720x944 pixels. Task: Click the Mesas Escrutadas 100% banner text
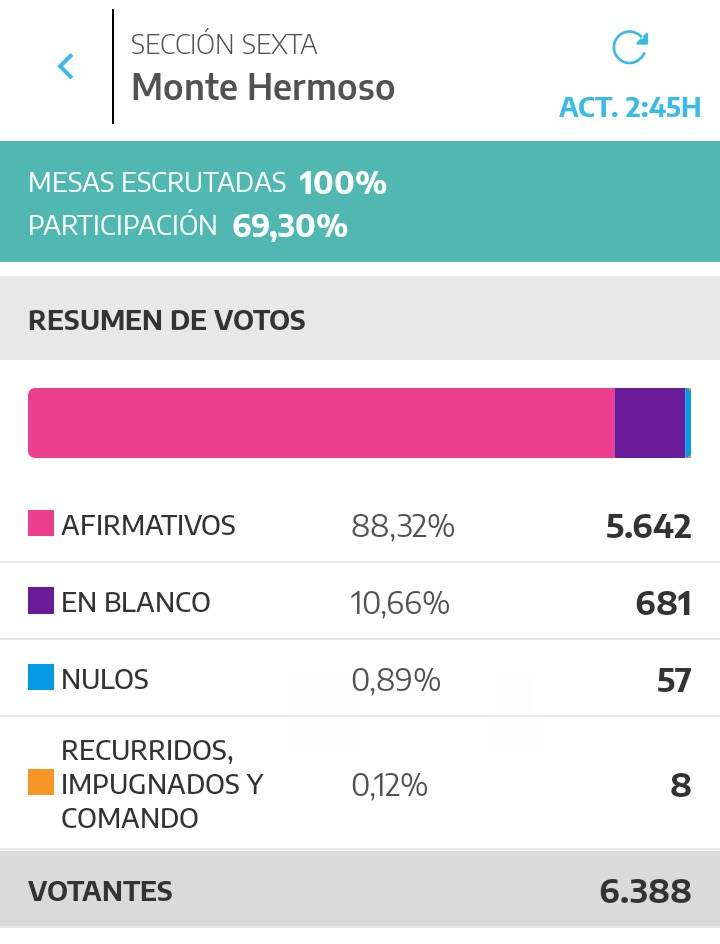tap(207, 183)
